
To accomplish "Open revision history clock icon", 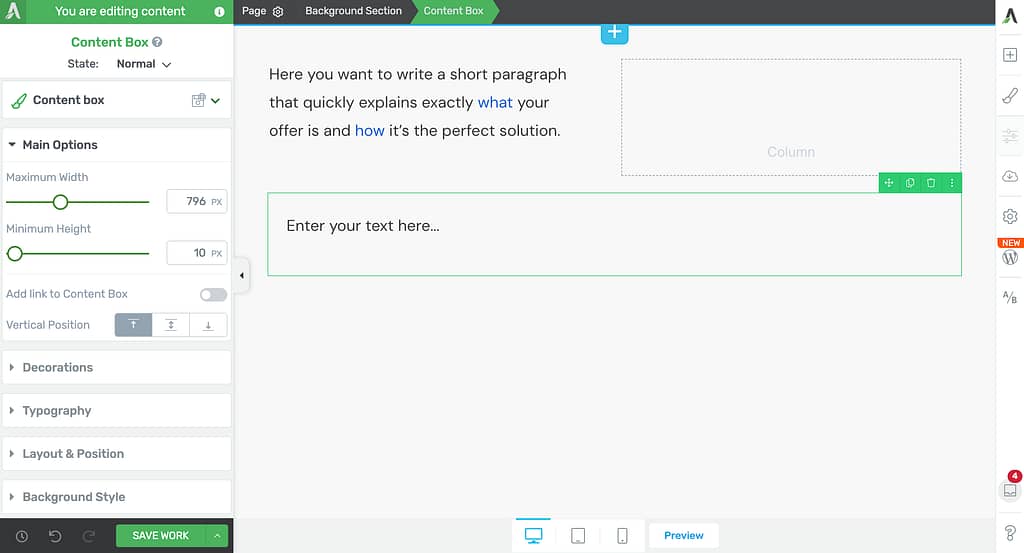I will coord(22,536).
